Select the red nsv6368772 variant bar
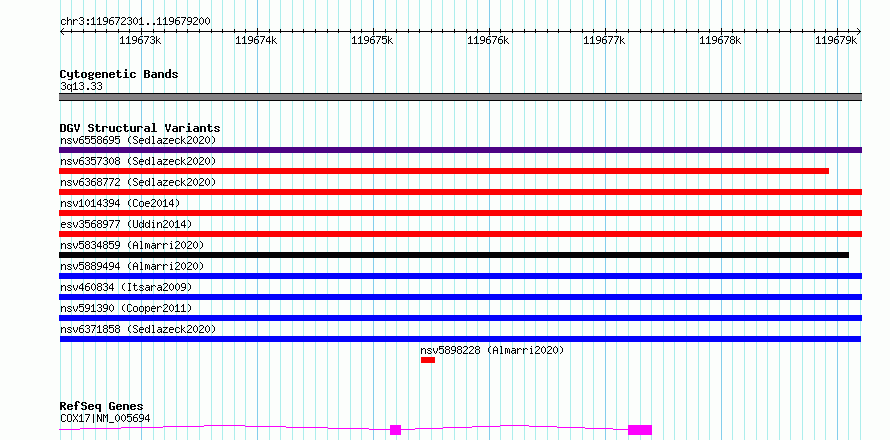The image size is (890, 440). 460,192
